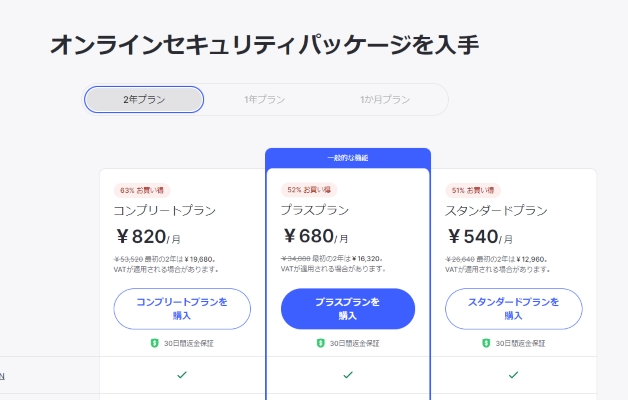Click the checkmark in the コンプリートプラン column
The height and width of the screenshot is (400, 628).
182,375
